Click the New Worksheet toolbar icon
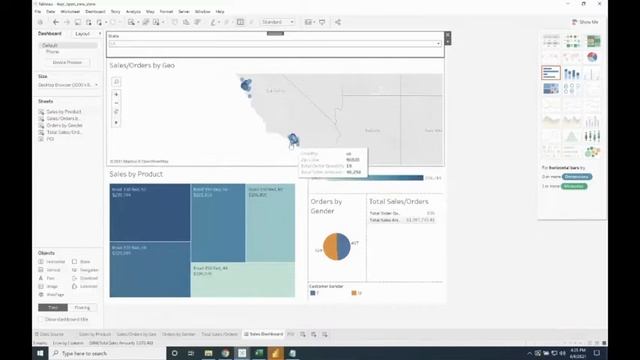This screenshot has height=360, width=640. tap(131, 22)
